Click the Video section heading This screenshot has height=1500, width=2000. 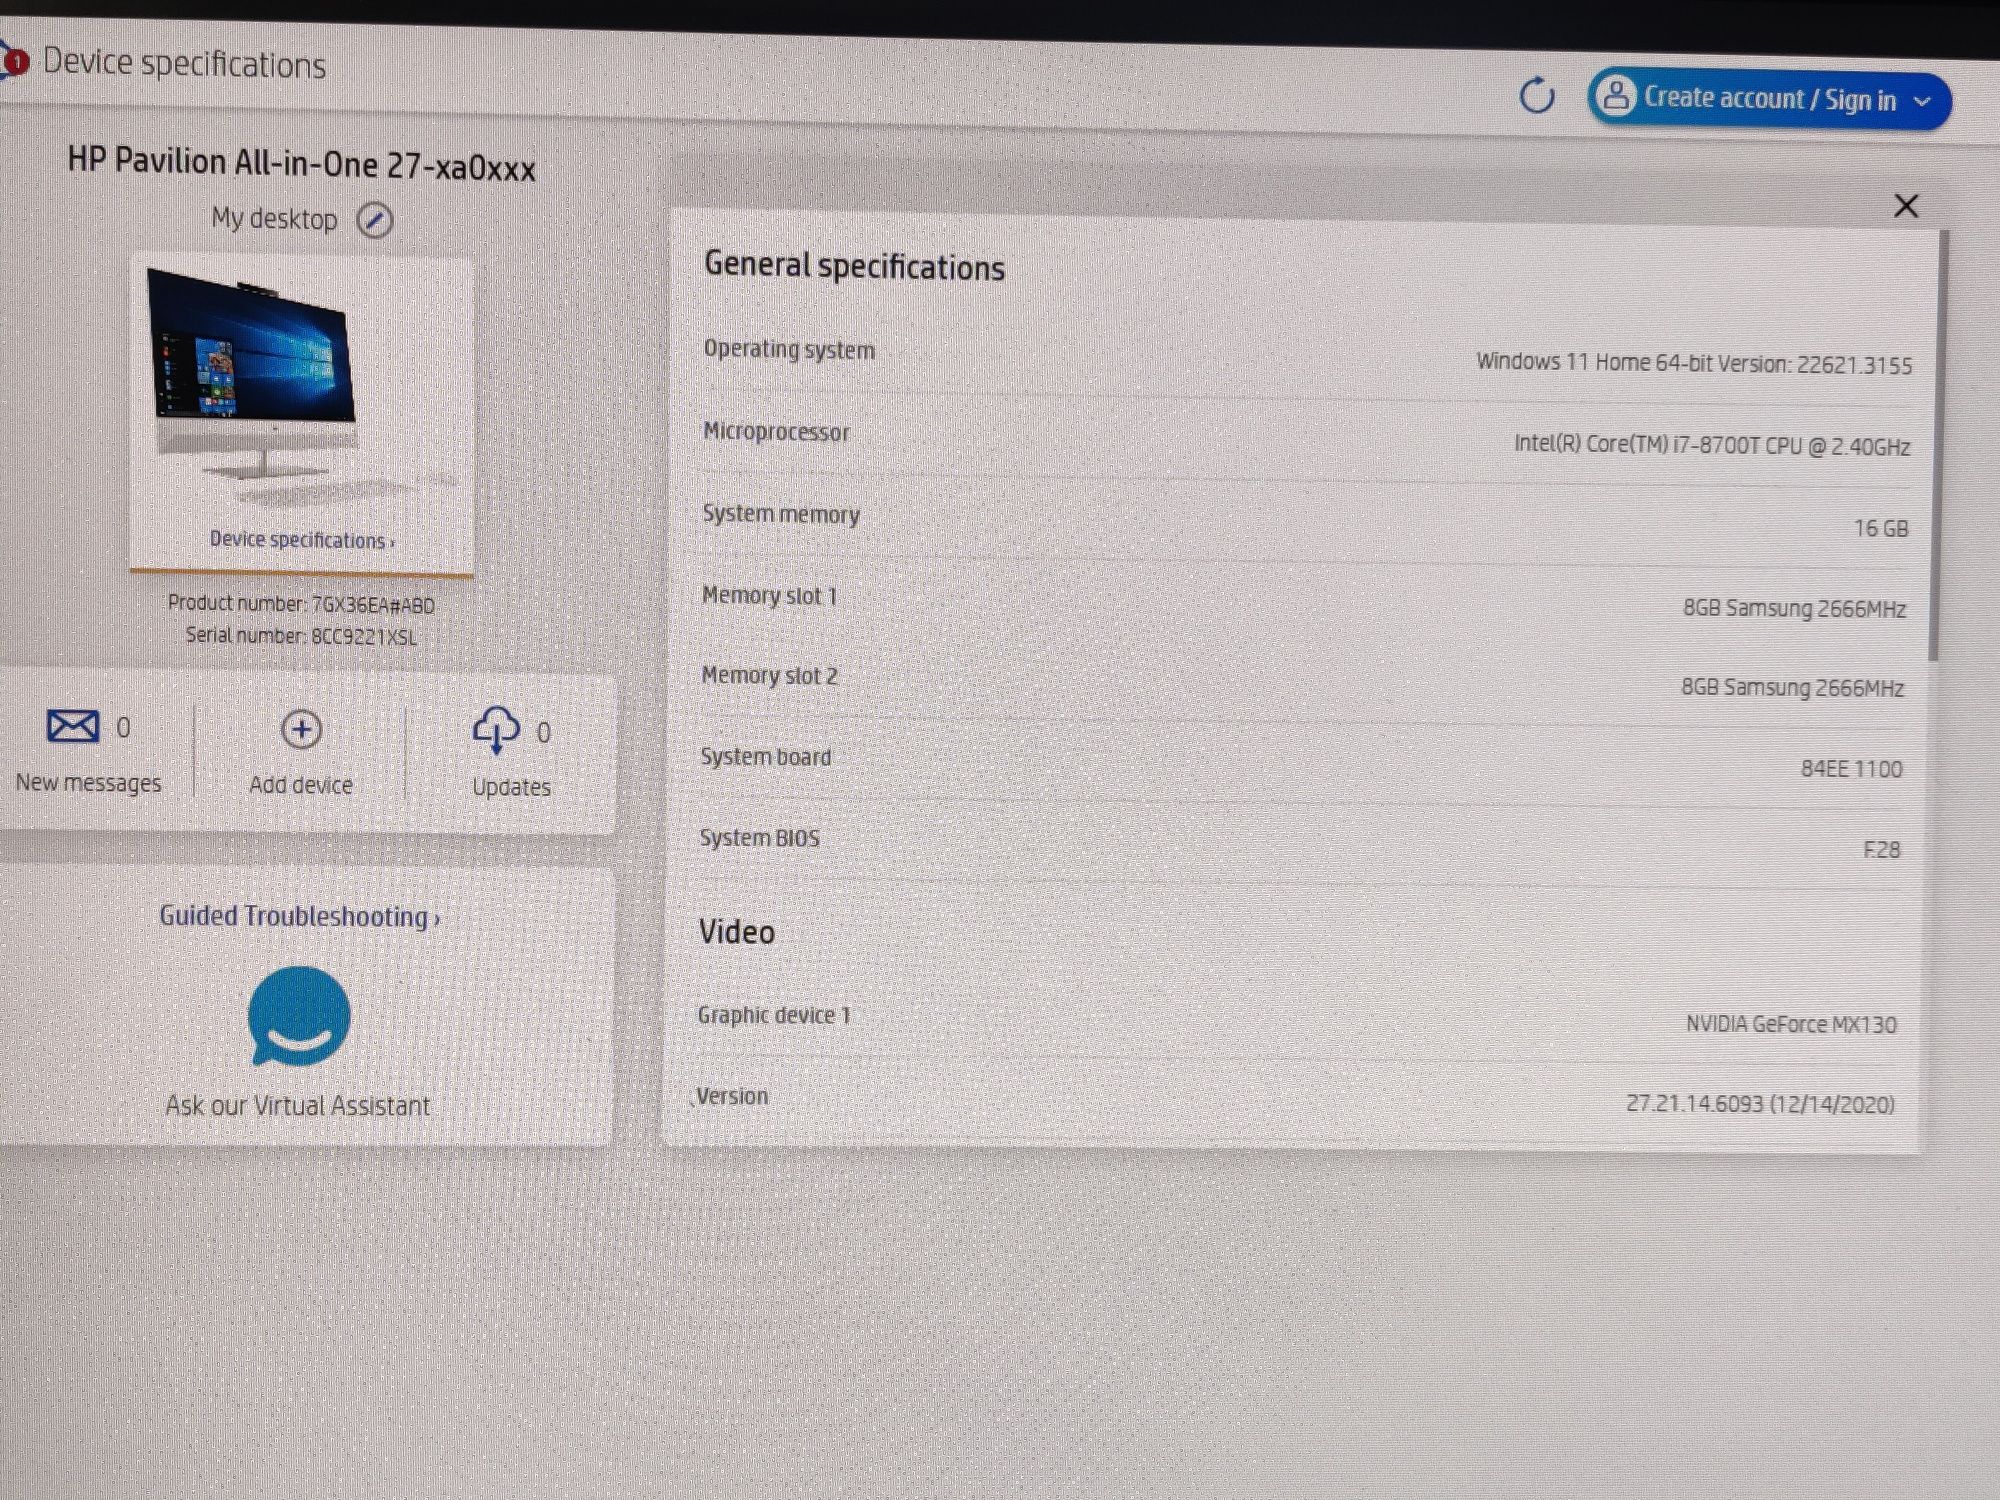click(x=736, y=932)
